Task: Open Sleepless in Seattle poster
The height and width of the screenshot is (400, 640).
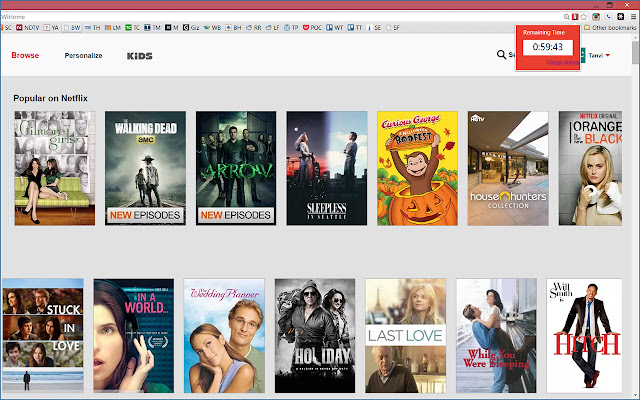Action: click(327, 168)
